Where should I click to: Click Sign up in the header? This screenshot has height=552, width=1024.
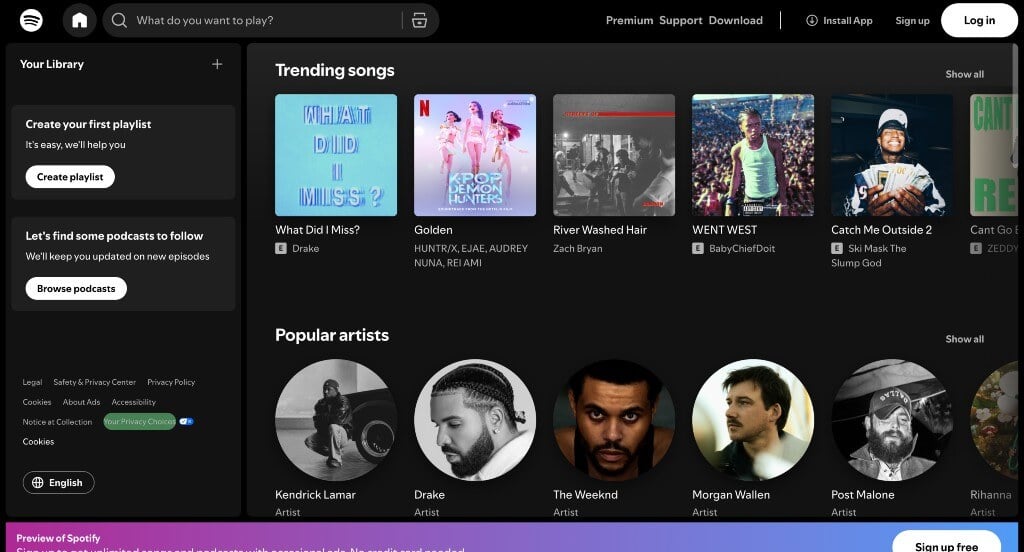pyautogui.click(x=912, y=20)
